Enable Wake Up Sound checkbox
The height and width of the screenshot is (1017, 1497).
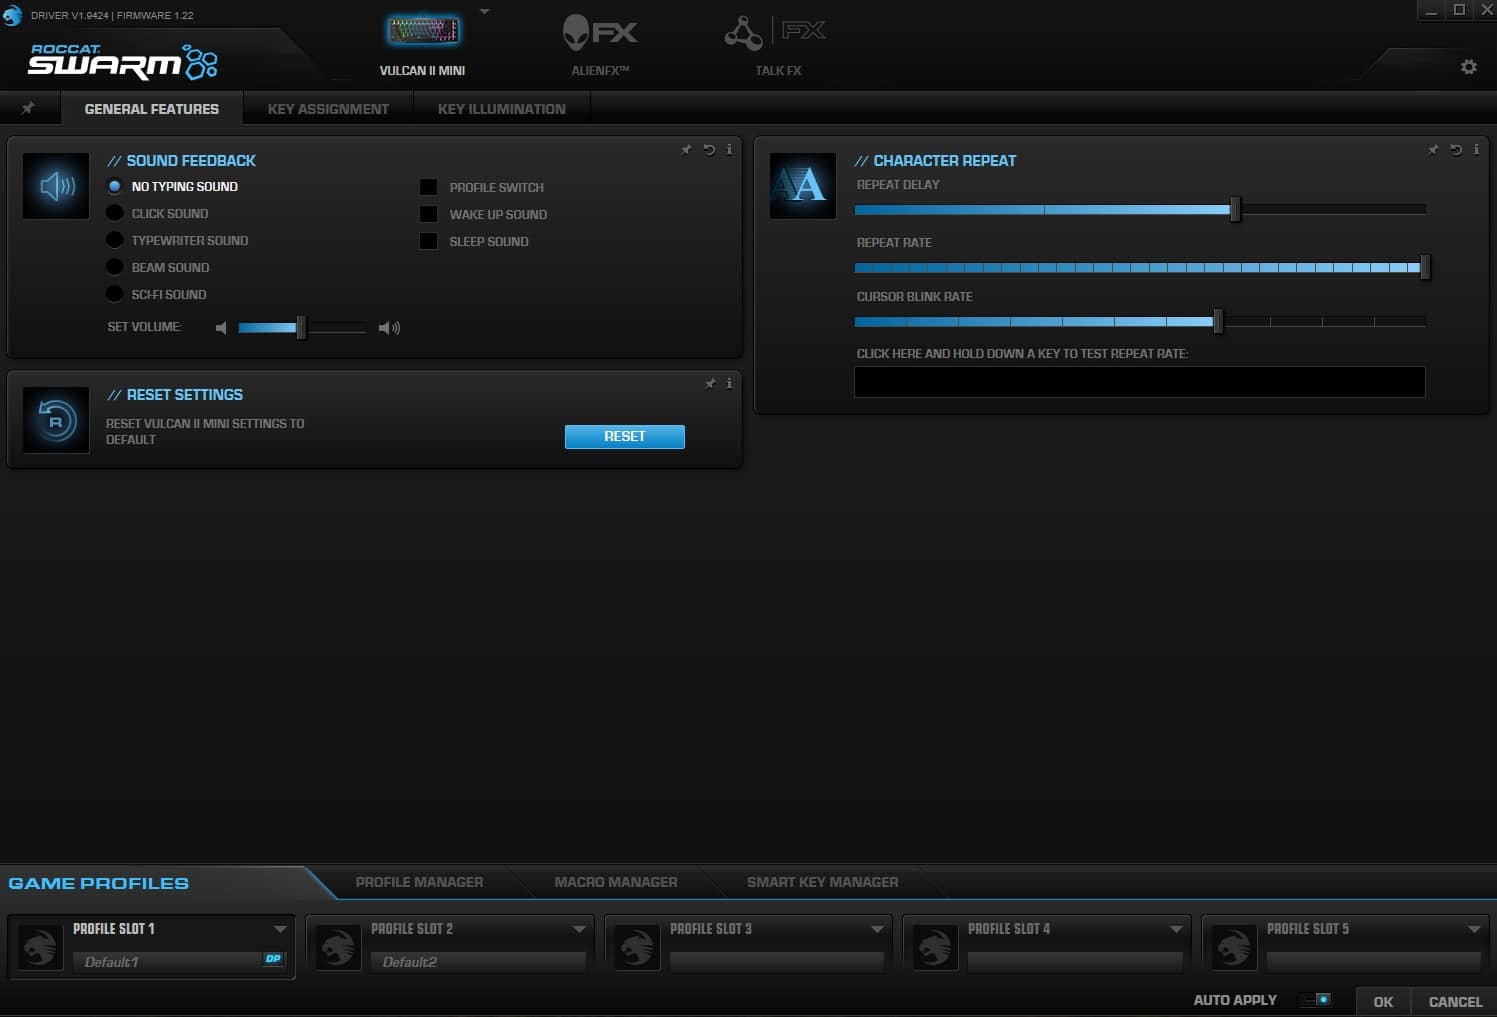point(428,214)
